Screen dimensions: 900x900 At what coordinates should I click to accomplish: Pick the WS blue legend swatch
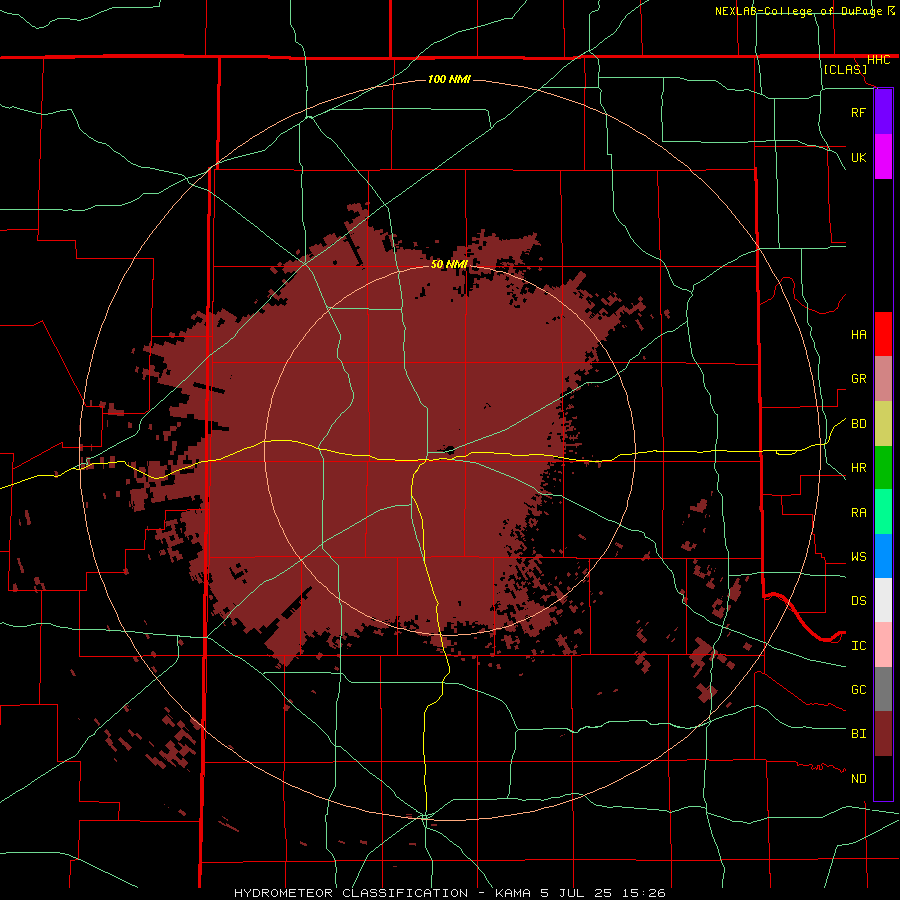[883, 556]
